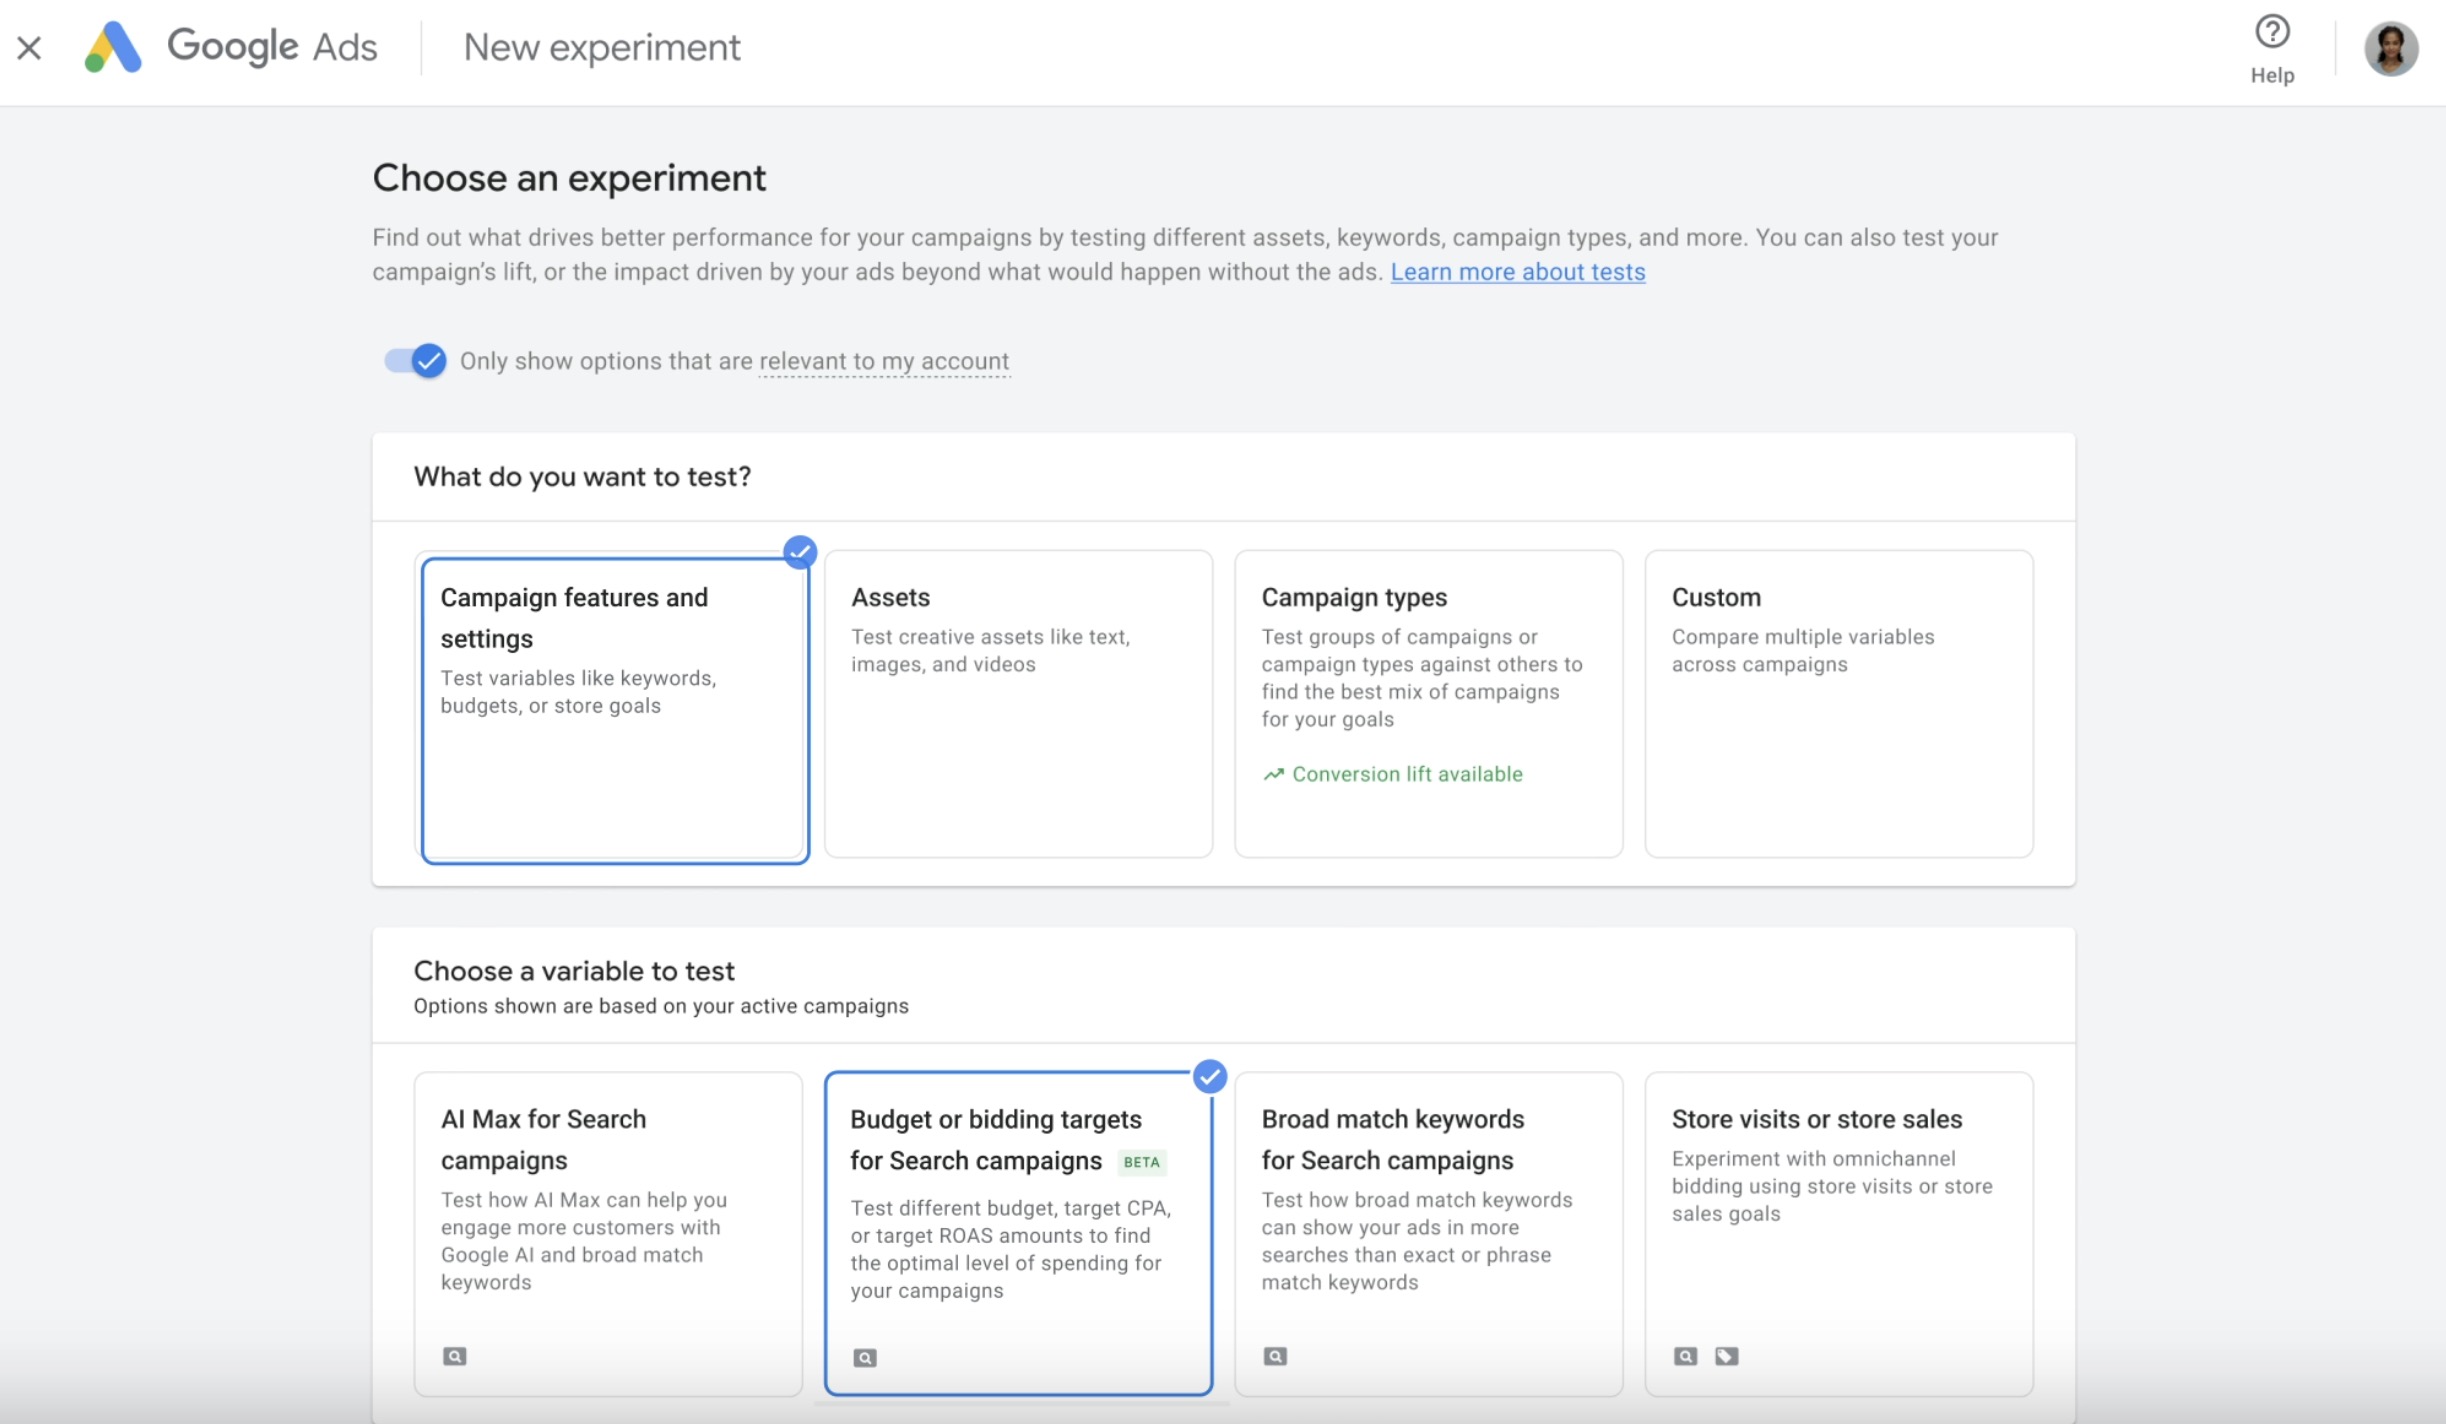2446x1424 pixels.
Task: Click the Conversion lift trending arrow icon
Action: tap(1273, 774)
